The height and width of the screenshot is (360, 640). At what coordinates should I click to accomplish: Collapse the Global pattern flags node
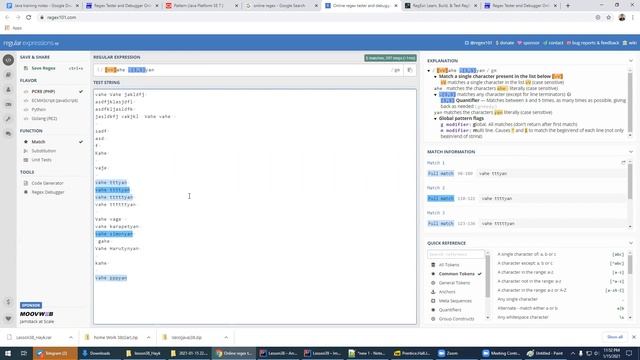(x=435, y=118)
